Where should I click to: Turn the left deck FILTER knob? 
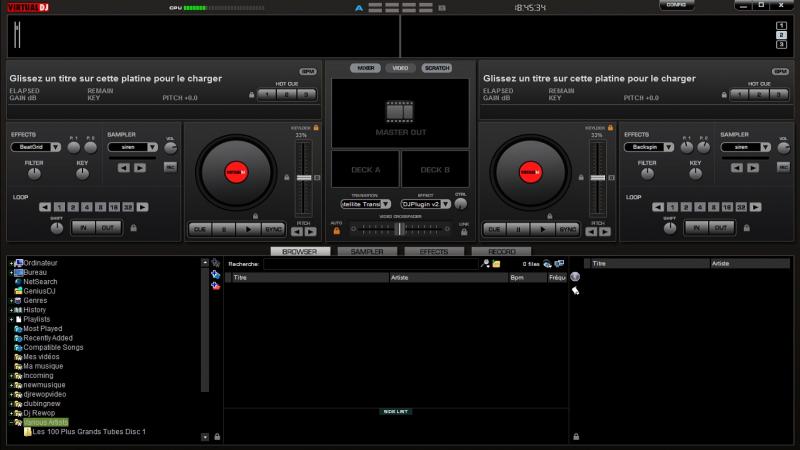pyautogui.click(x=34, y=174)
